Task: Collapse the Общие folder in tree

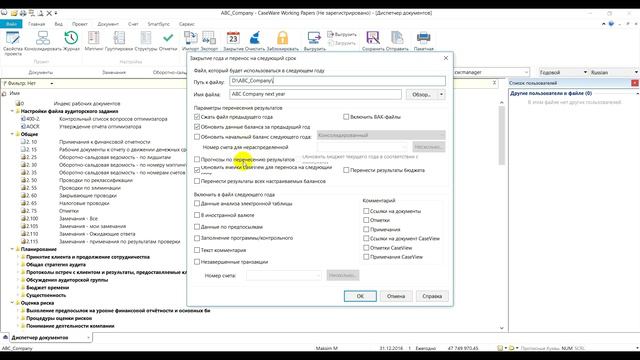Action: (x=12, y=134)
